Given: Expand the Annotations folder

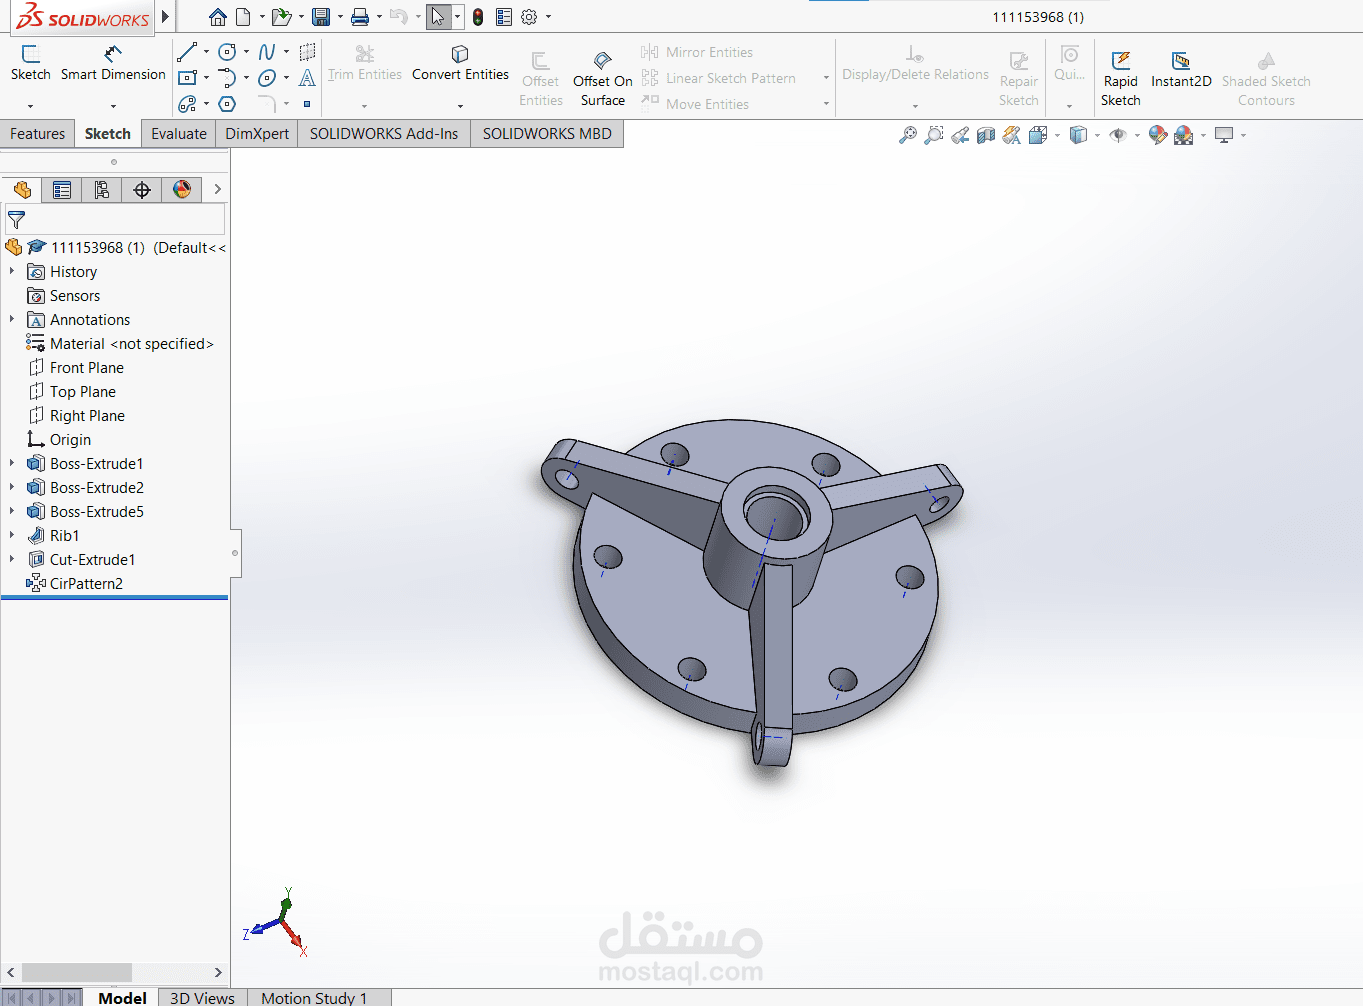Looking at the screenshot, I should [11, 319].
